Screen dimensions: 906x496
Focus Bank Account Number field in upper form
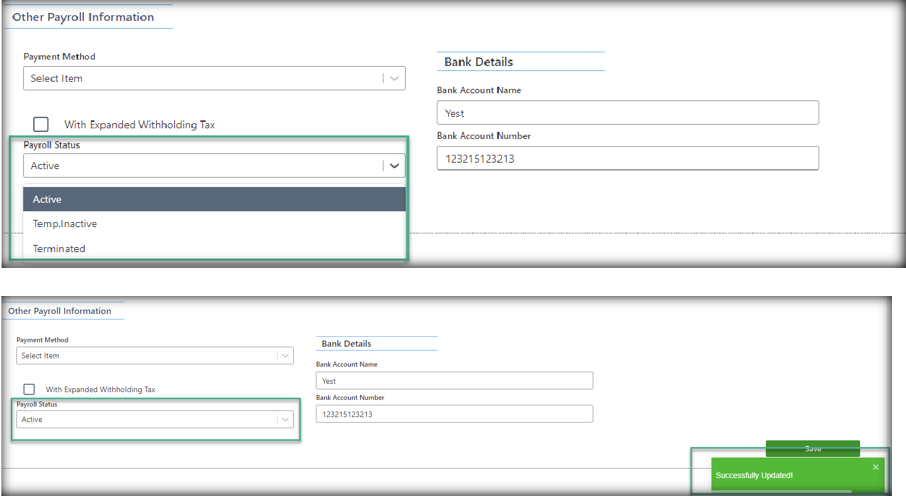(627, 158)
